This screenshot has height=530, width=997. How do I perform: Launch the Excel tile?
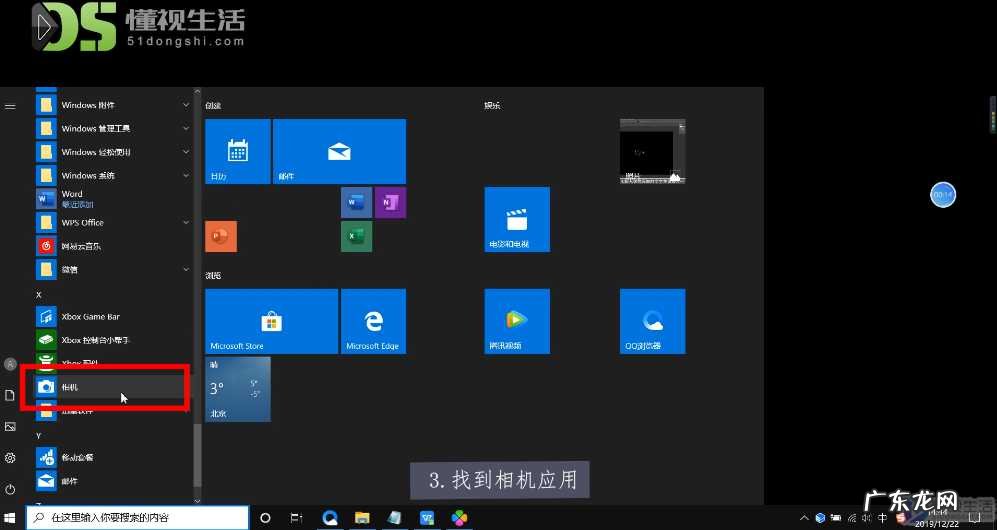(356, 236)
